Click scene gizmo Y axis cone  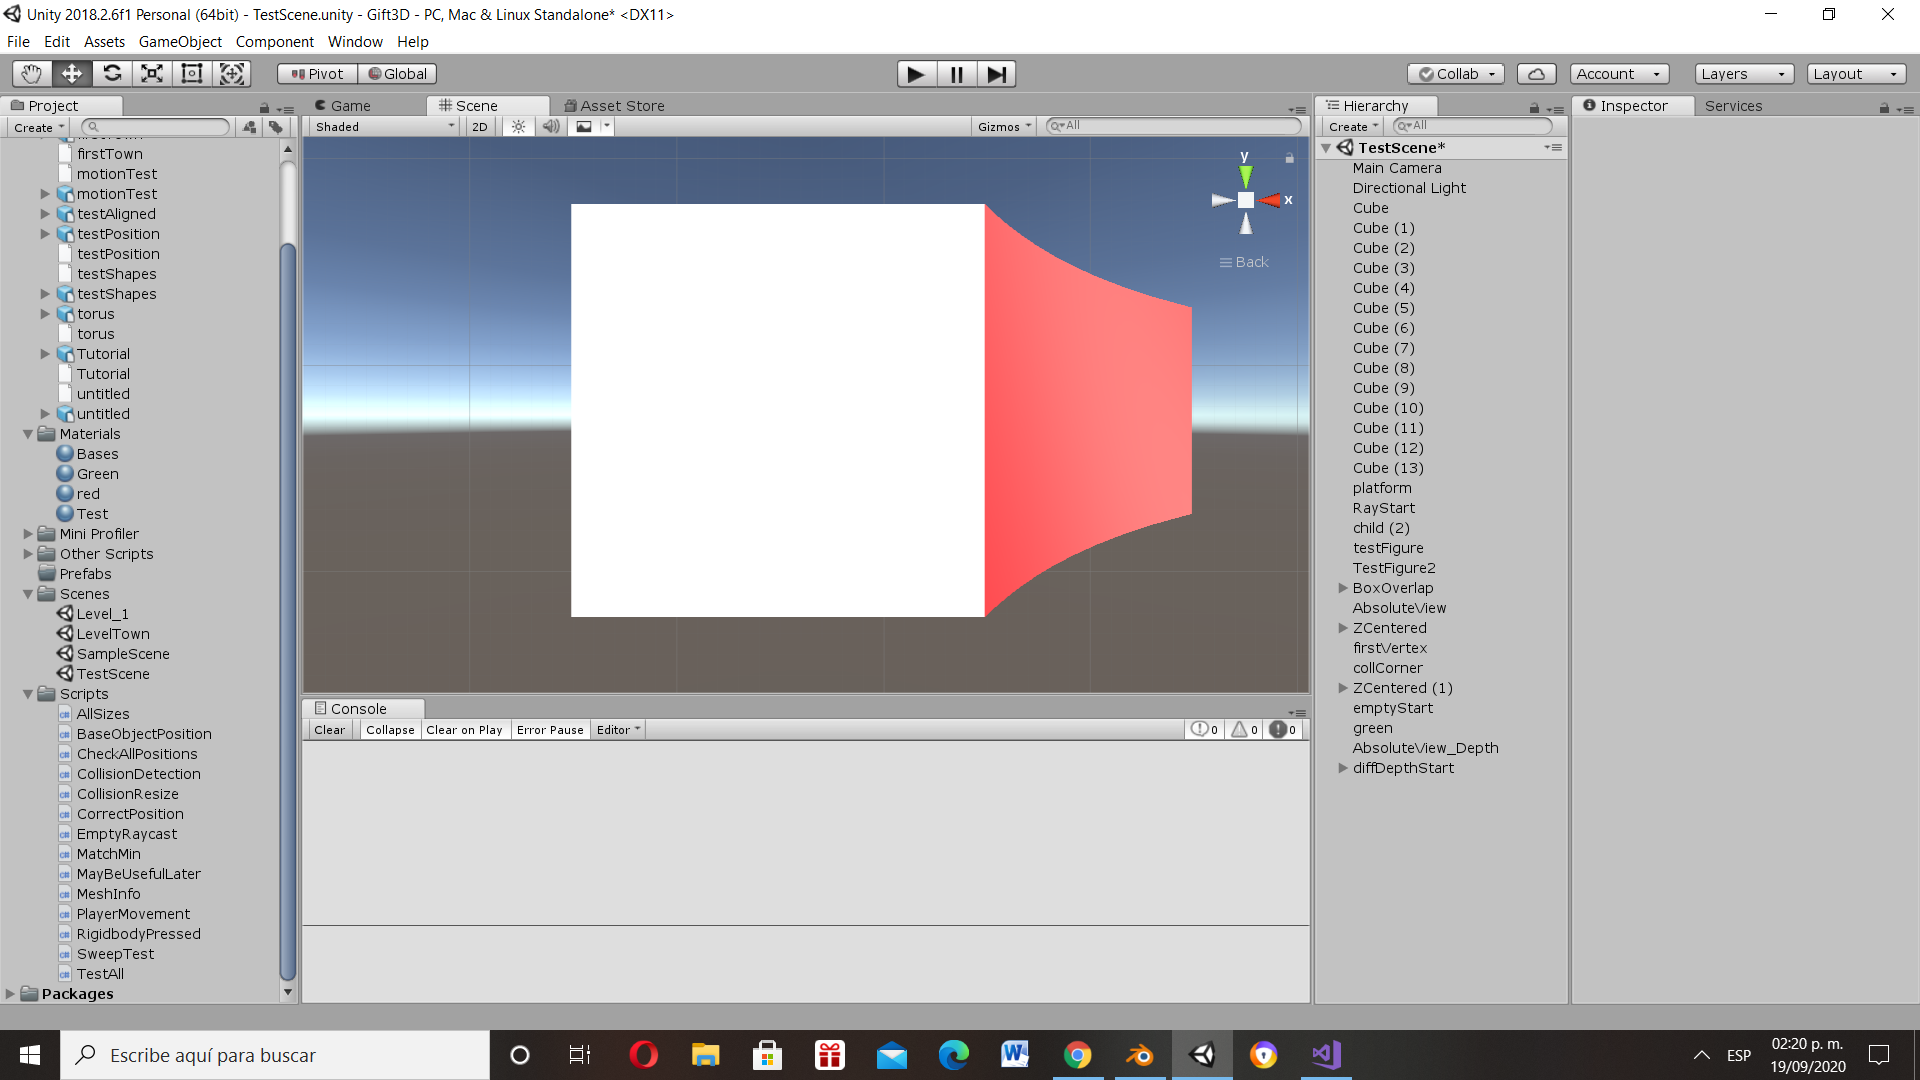pos(1246,176)
